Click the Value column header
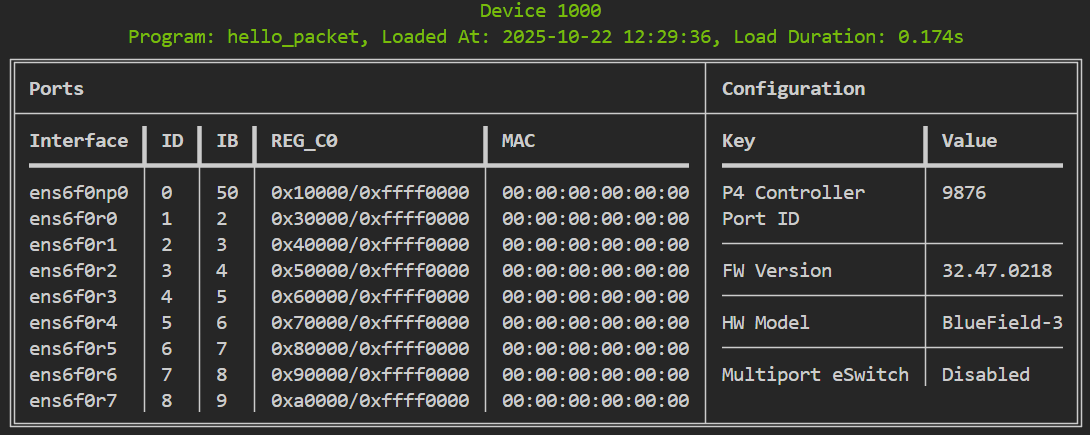Viewport: 1090px width, 435px height. (x=969, y=141)
